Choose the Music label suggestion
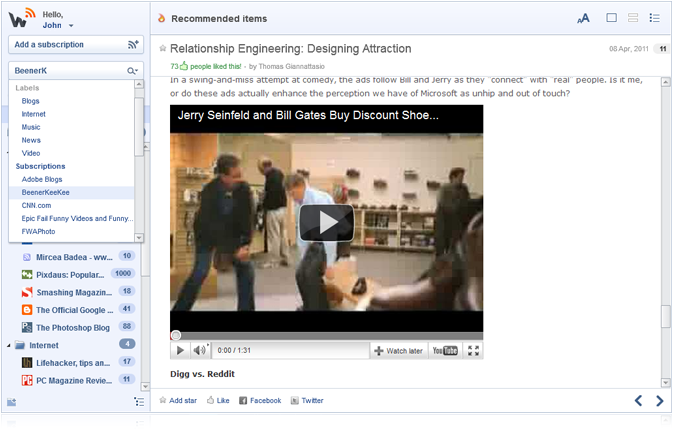The width and height of the screenshot is (673, 430). coord(31,127)
